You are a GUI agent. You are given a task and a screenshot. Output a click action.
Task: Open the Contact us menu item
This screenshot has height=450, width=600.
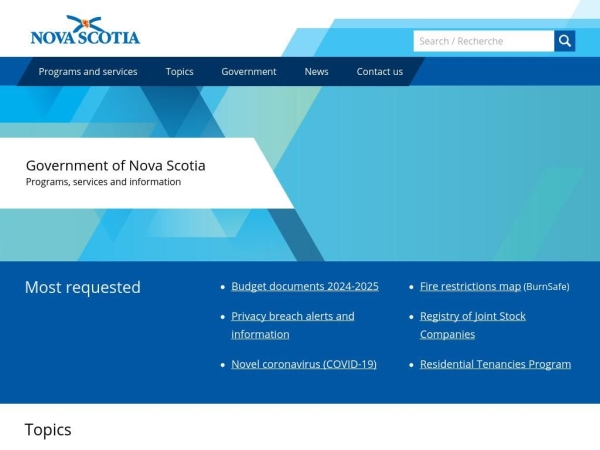pyautogui.click(x=380, y=72)
